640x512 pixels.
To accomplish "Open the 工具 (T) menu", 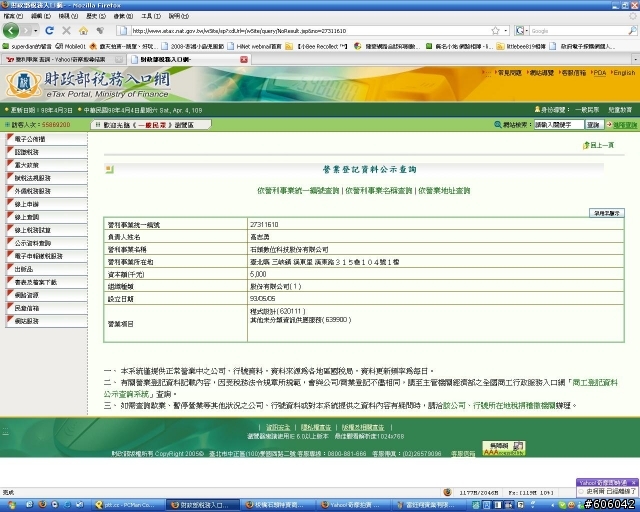I will point(151,16).
